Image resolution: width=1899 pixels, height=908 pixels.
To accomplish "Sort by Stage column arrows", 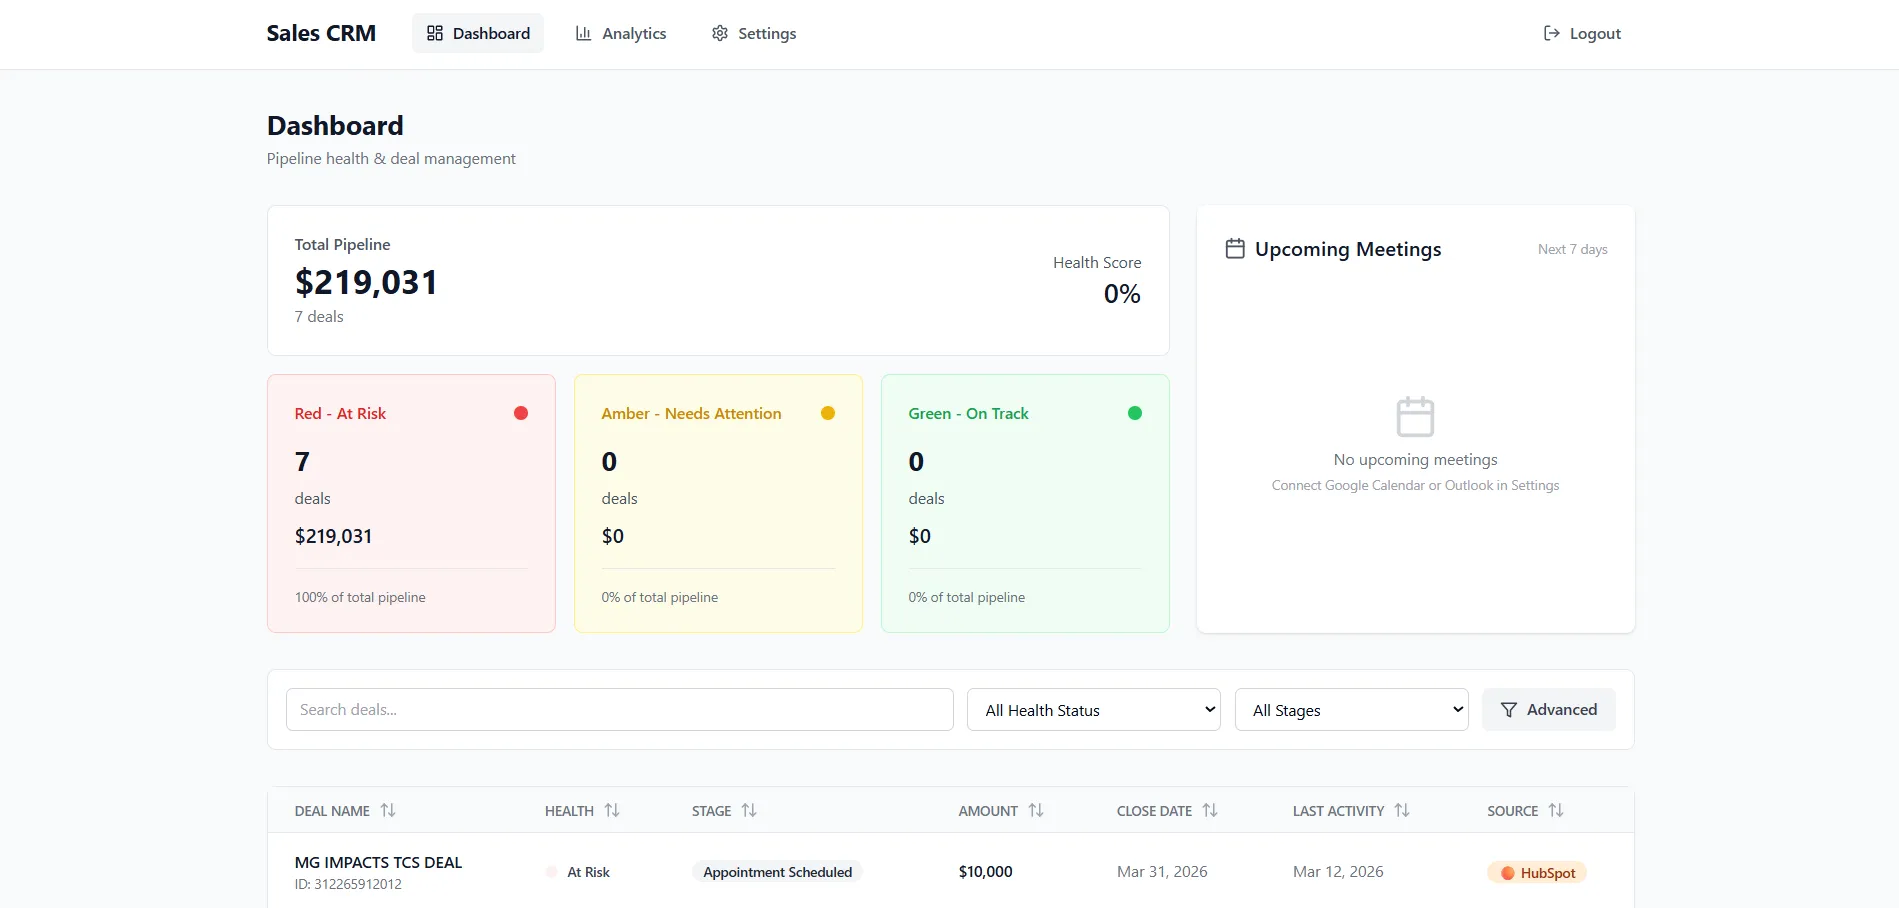I will click(749, 810).
